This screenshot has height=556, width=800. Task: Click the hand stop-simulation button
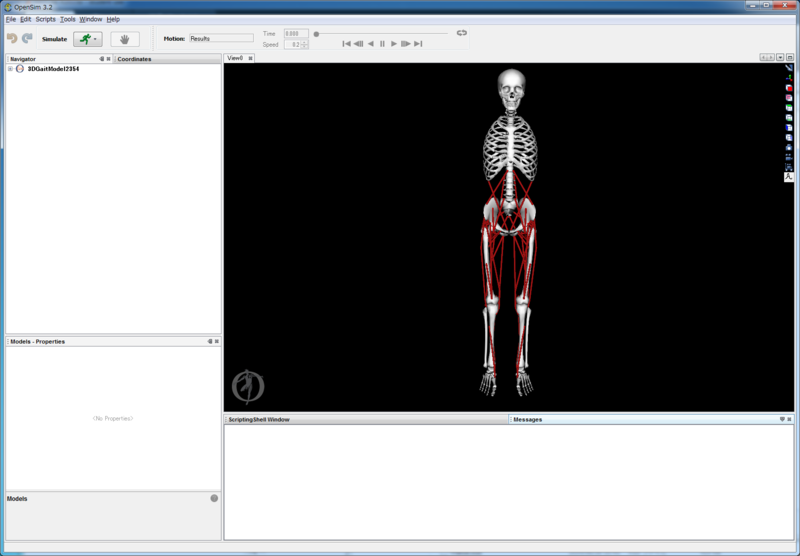(x=124, y=39)
